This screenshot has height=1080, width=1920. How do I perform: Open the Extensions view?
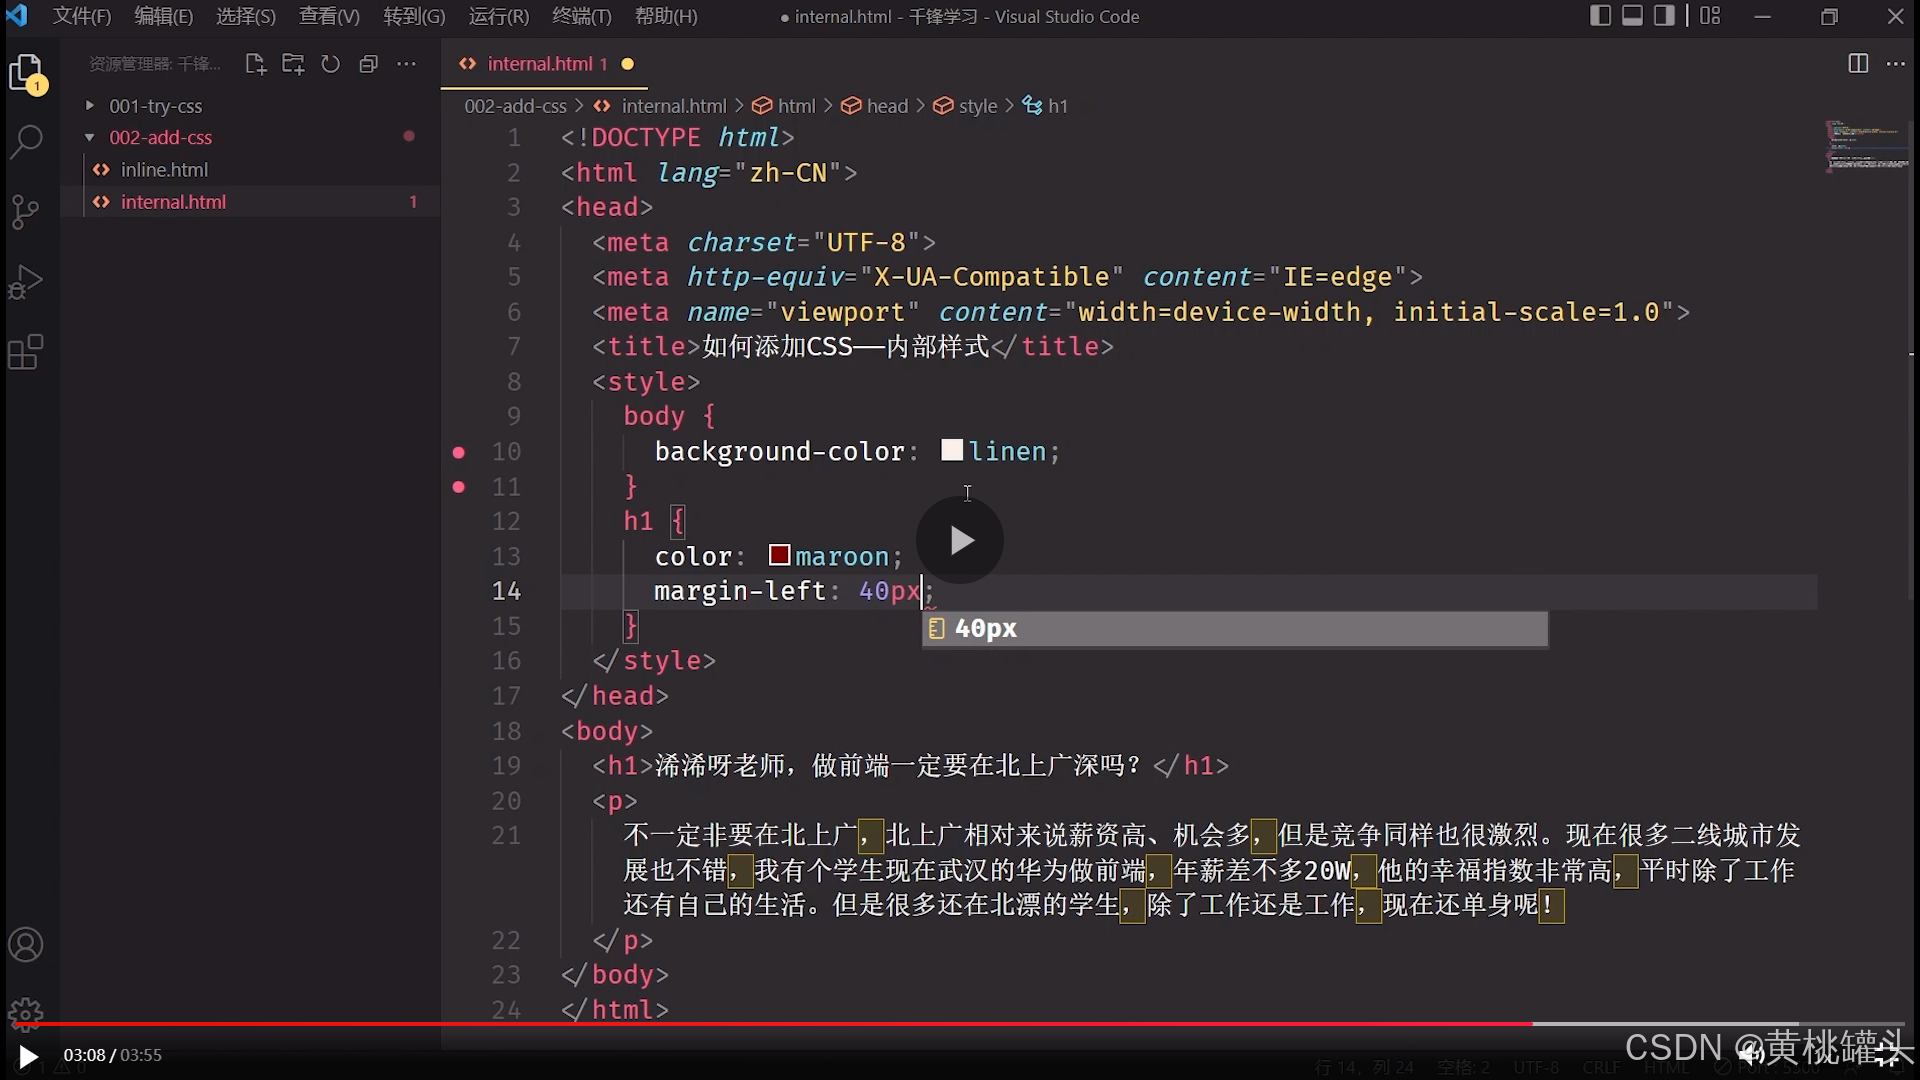click(26, 352)
